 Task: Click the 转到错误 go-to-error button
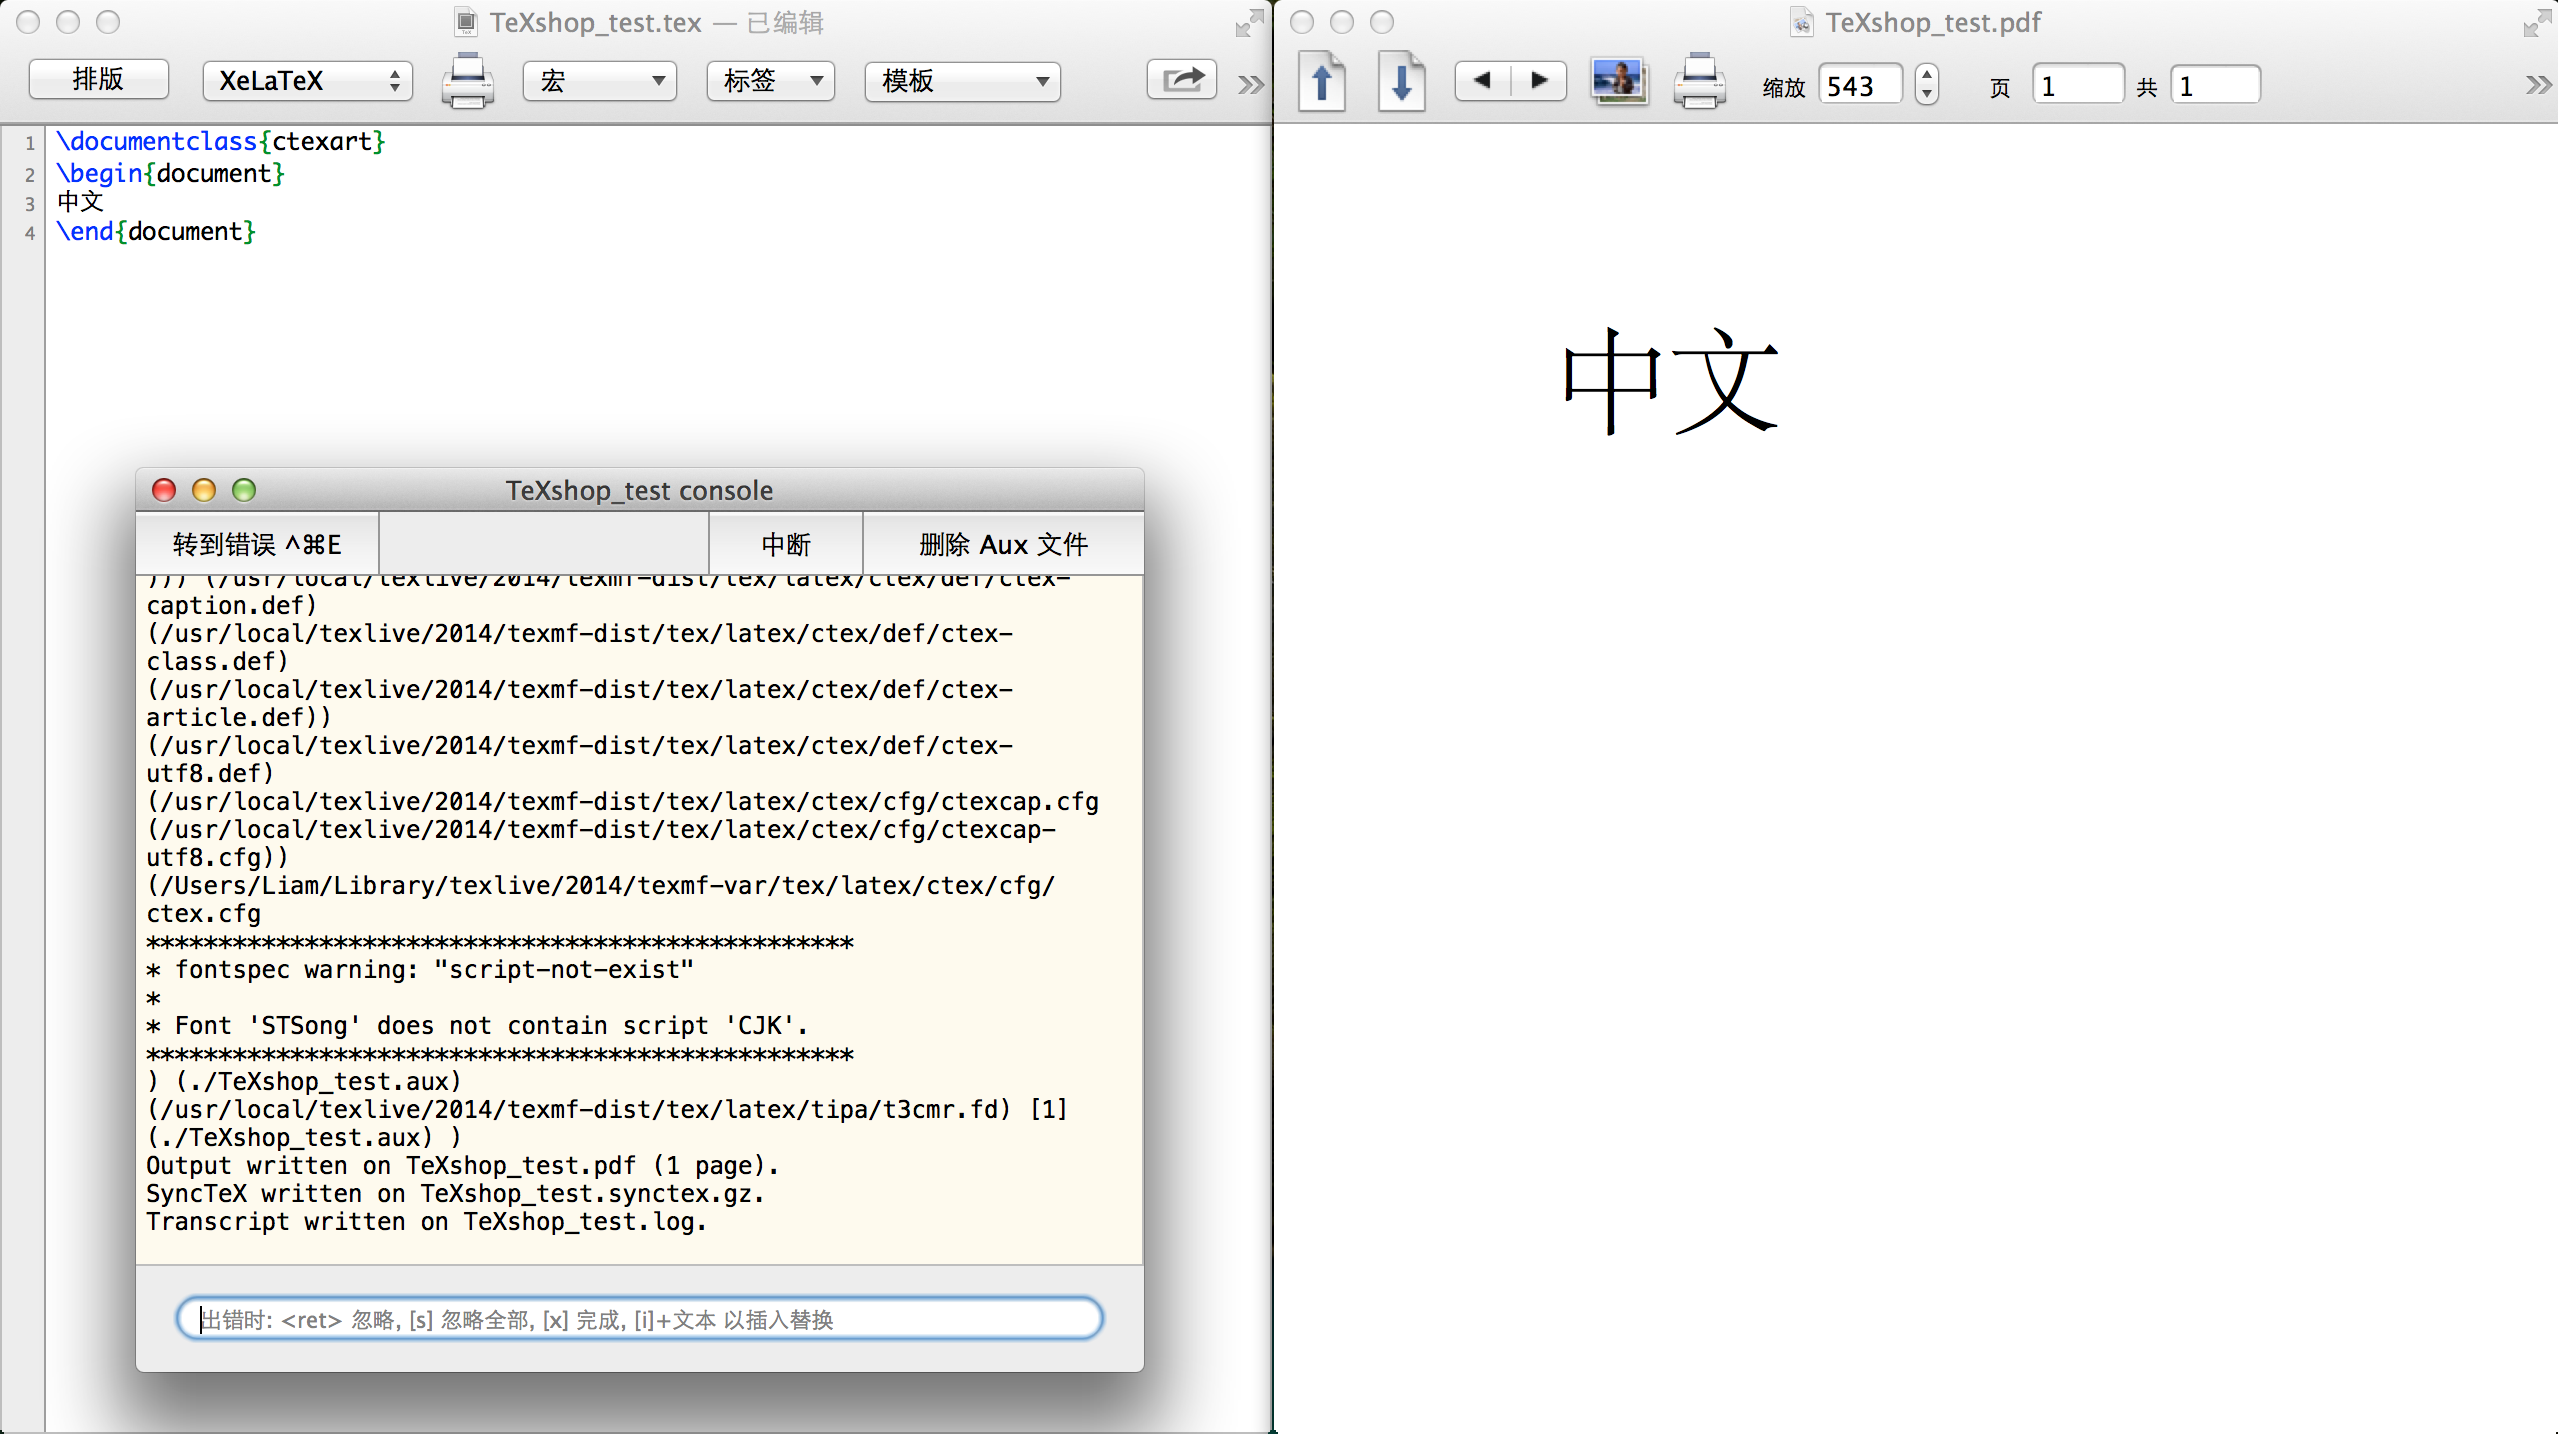coord(257,544)
